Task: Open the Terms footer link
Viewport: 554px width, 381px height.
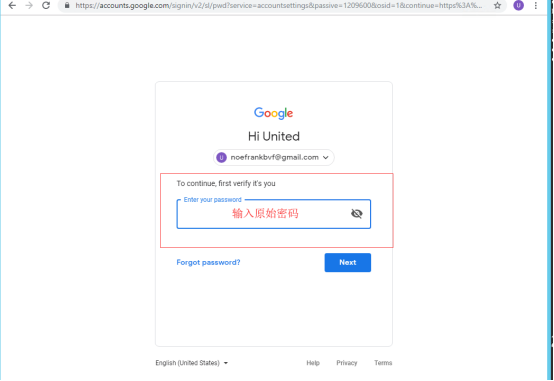Action: 383,363
